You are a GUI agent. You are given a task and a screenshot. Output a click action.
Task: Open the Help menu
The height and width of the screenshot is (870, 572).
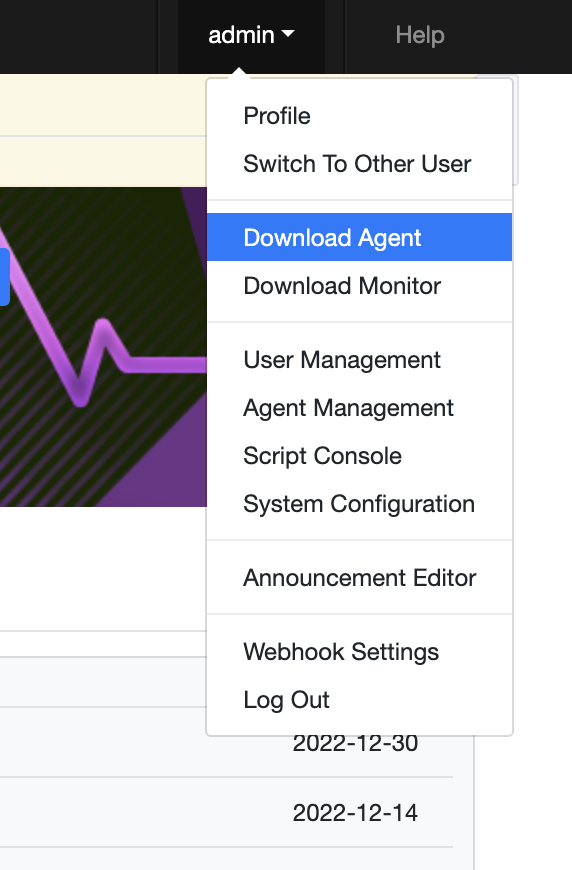[420, 36]
